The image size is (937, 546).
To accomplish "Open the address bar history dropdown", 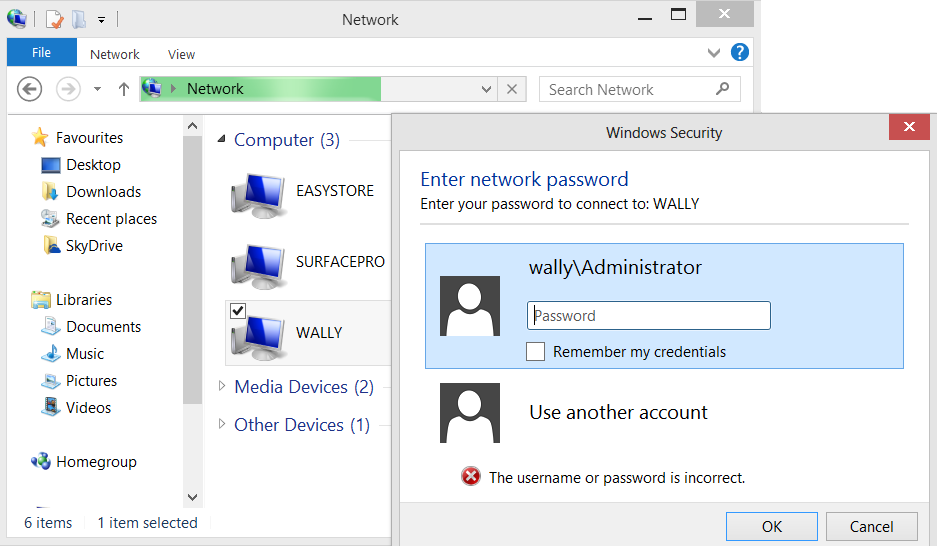I will click(487, 89).
